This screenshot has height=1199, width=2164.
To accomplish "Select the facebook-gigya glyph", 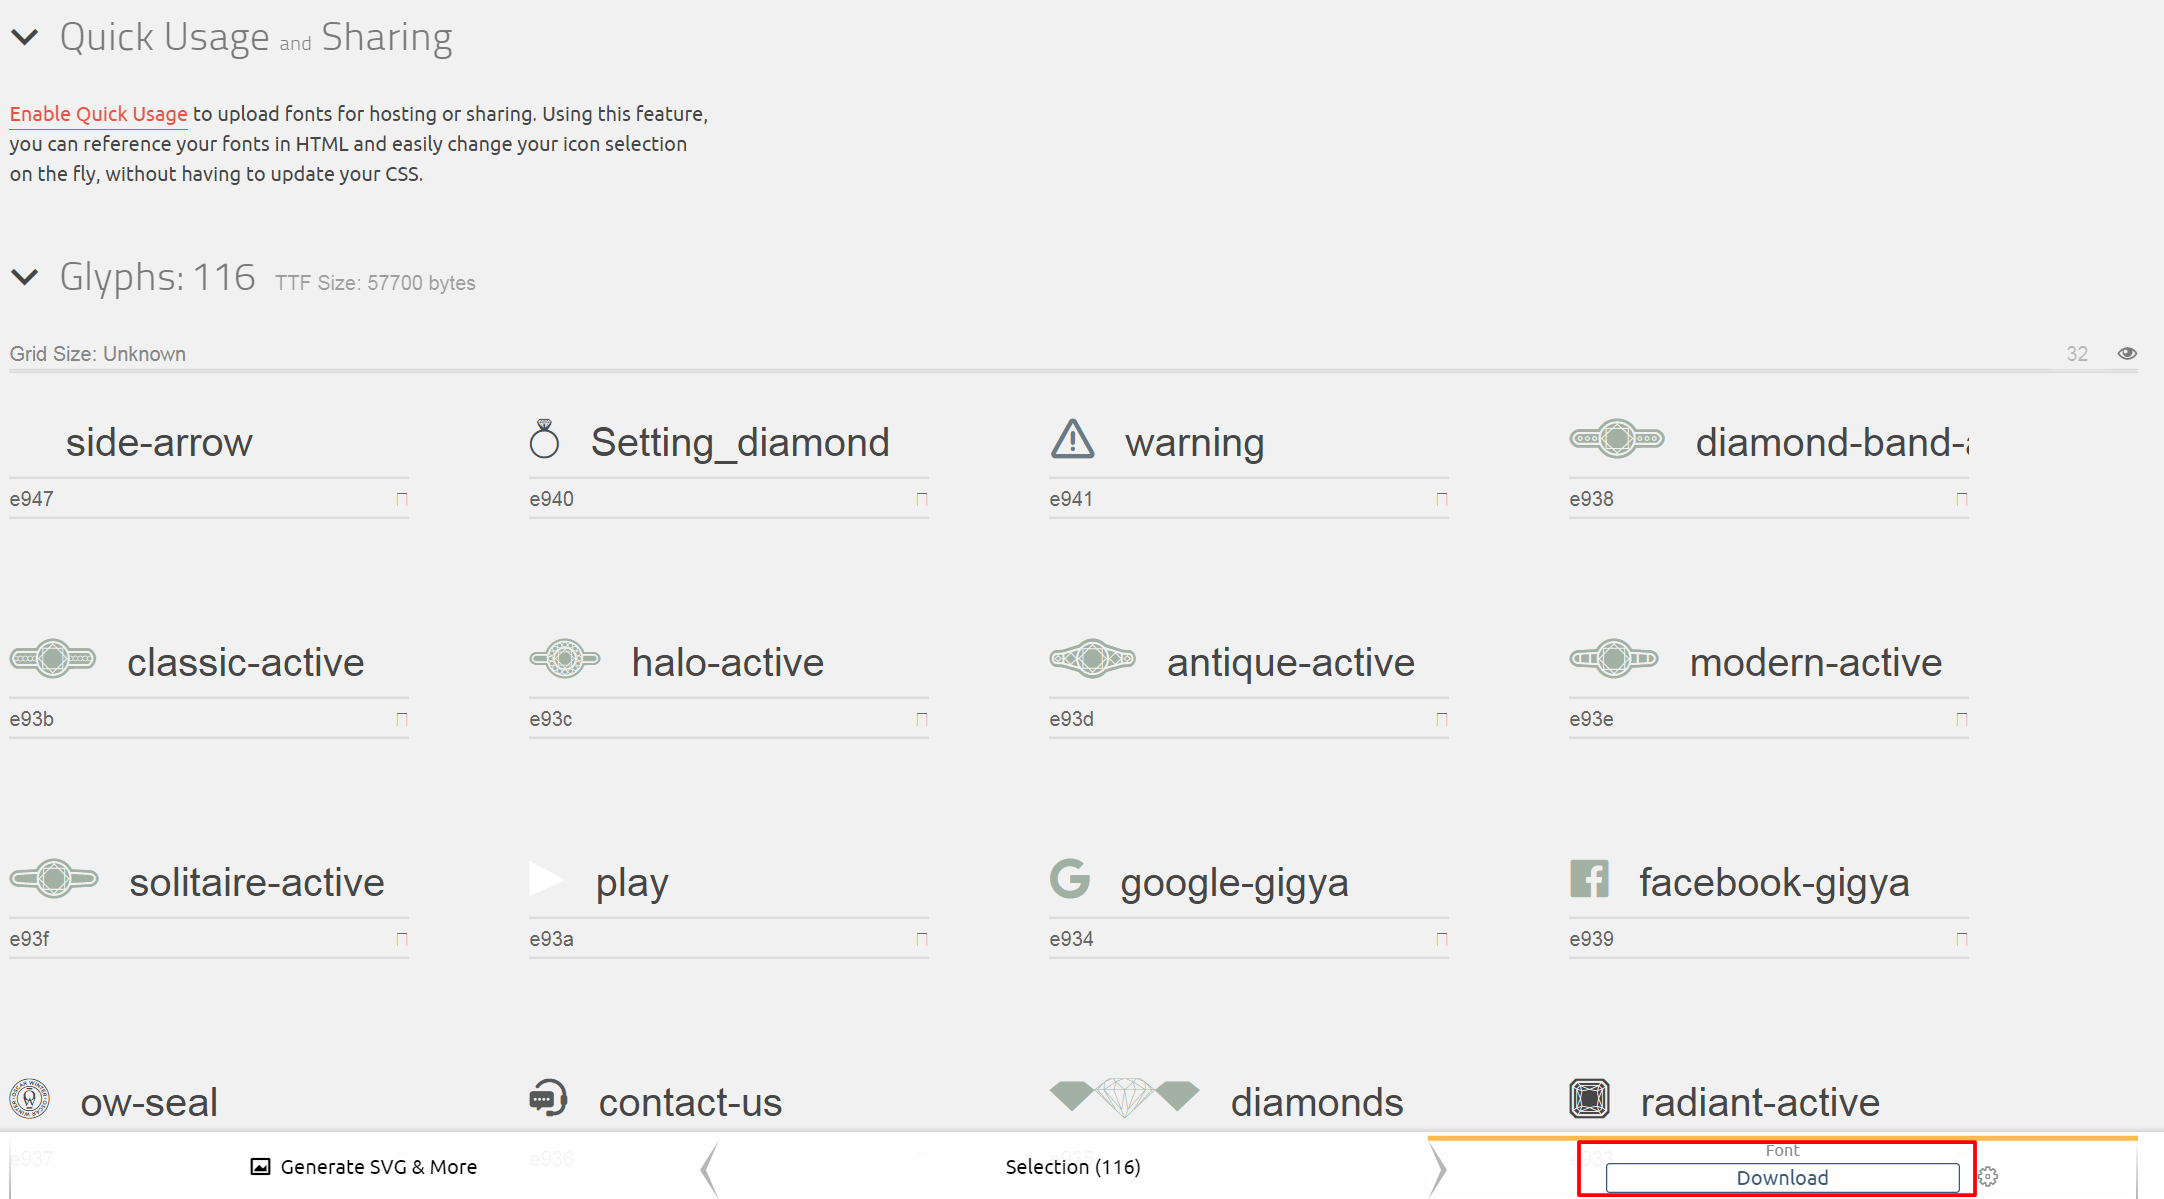I will click(x=1589, y=879).
